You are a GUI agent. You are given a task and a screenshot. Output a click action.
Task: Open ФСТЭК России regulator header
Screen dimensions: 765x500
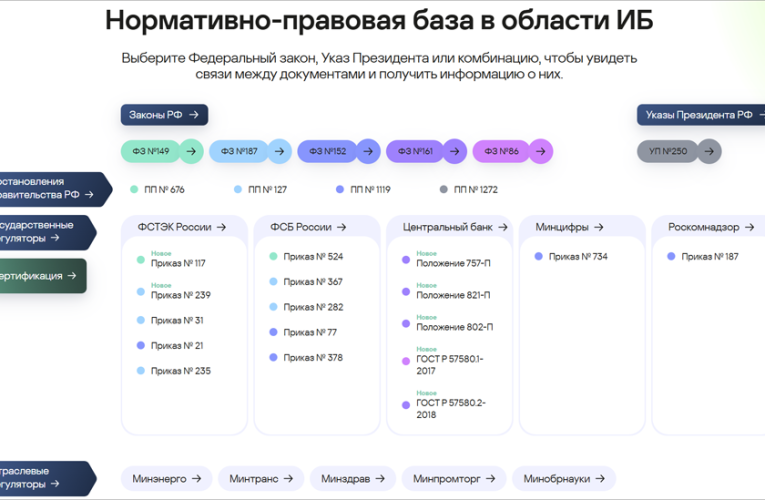(184, 227)
